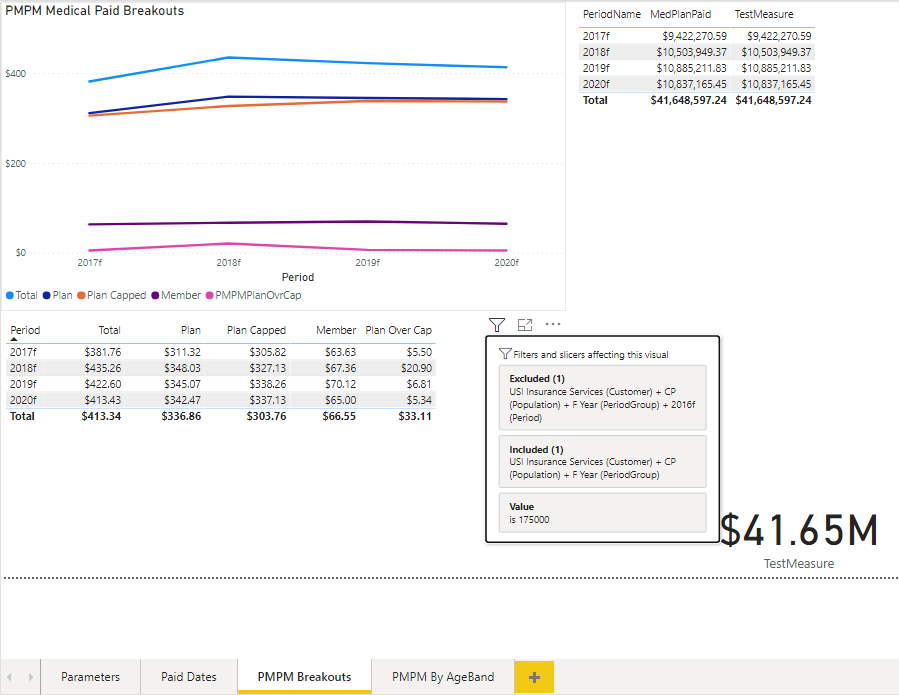Click the $10,837,165.45 TestMeasure cell
Screen dimensions: 899x695
776,84
